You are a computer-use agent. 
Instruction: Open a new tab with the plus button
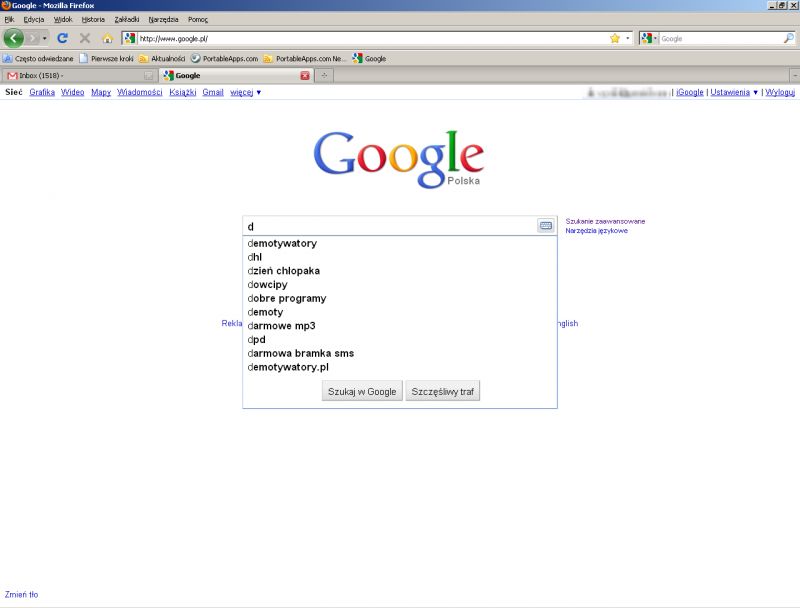coord(324,75)
